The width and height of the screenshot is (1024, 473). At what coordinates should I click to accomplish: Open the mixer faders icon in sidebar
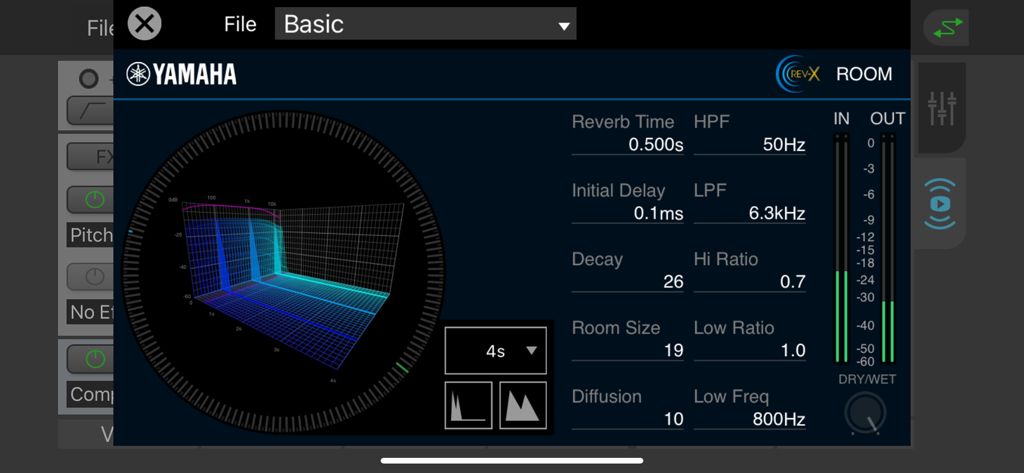click(942, 108)
